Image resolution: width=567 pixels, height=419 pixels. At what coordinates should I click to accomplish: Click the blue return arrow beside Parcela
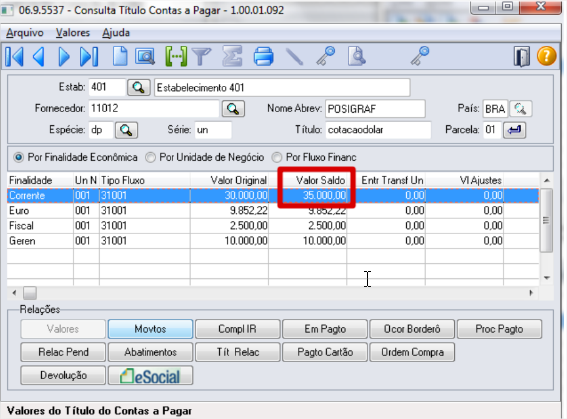[515, 130]
